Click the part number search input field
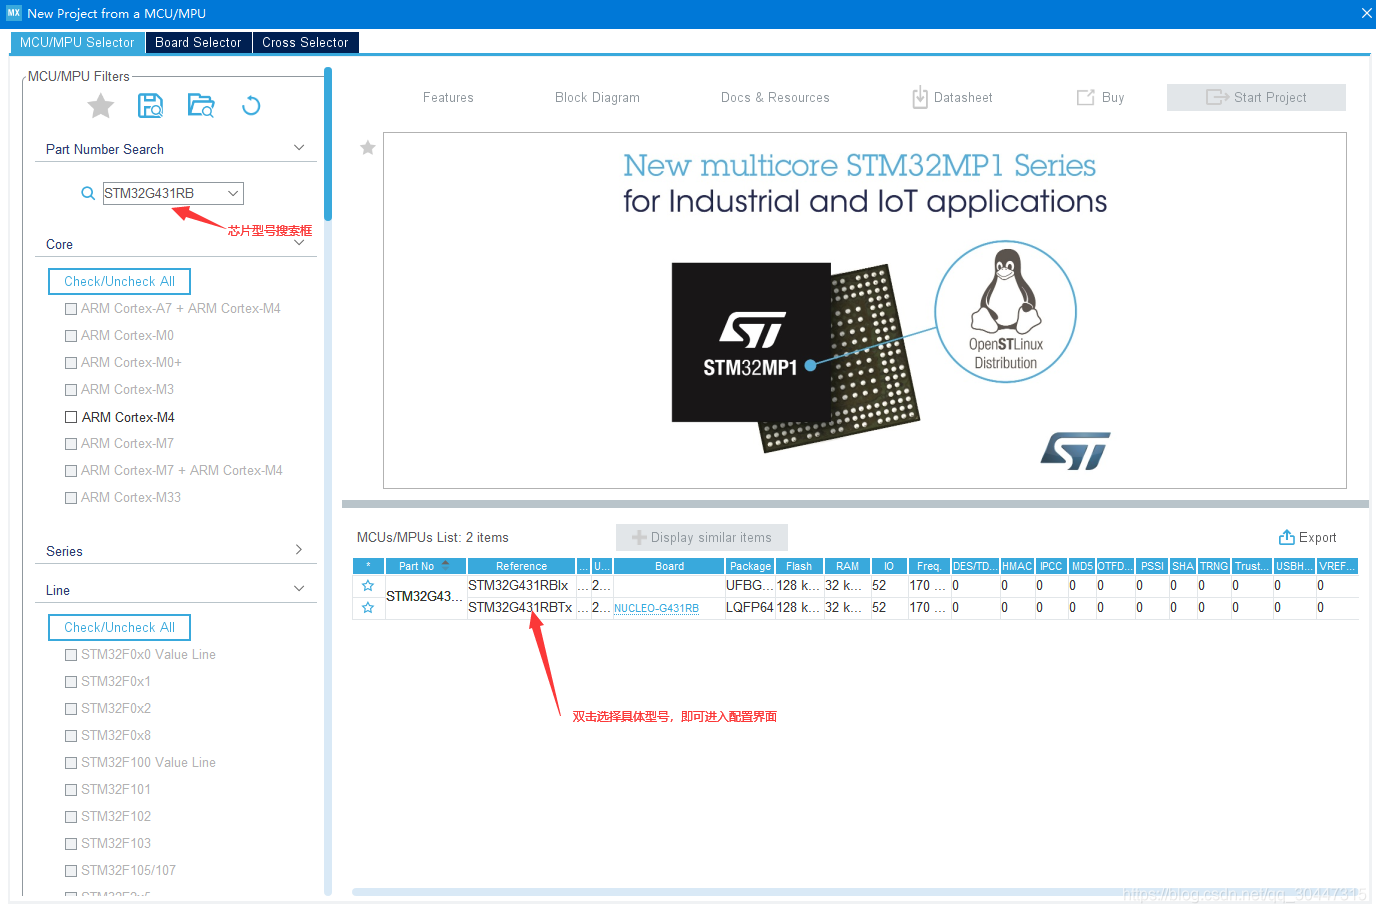This screenshot has height=913, width=1376. pyautogui.click(x=164, y=193)
